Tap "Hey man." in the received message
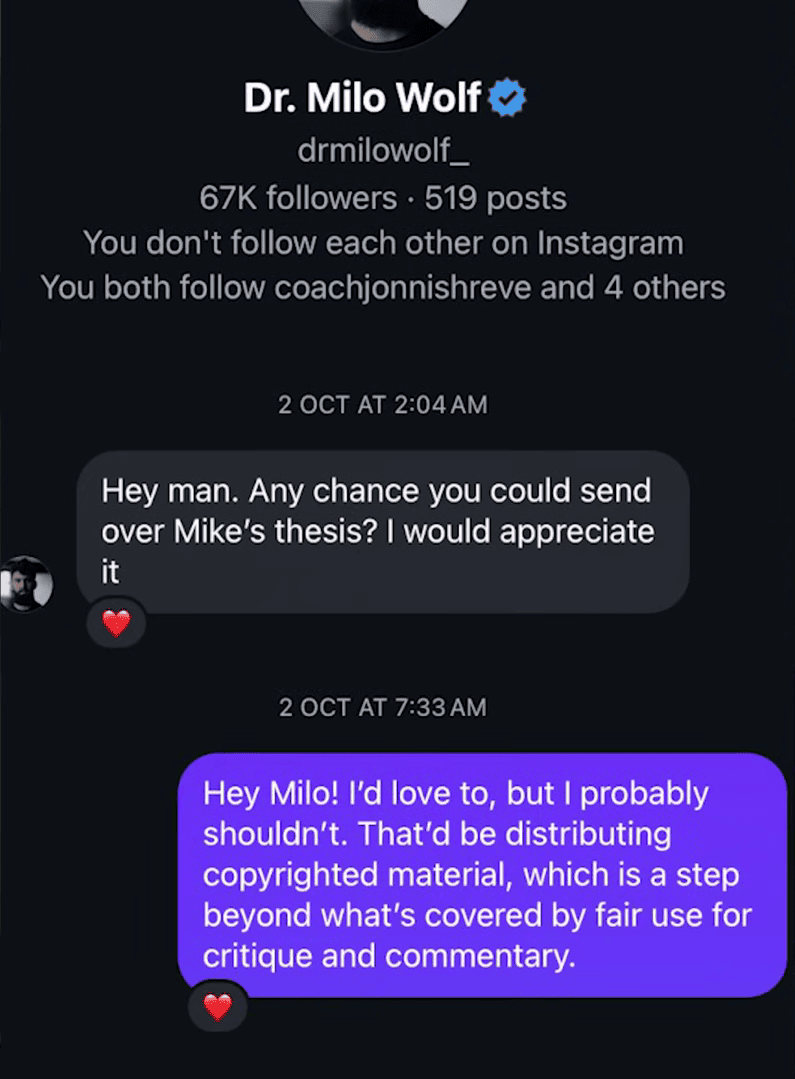Image resolution: width=795 pixels, height=1079 pixels. tap(170, 491)
